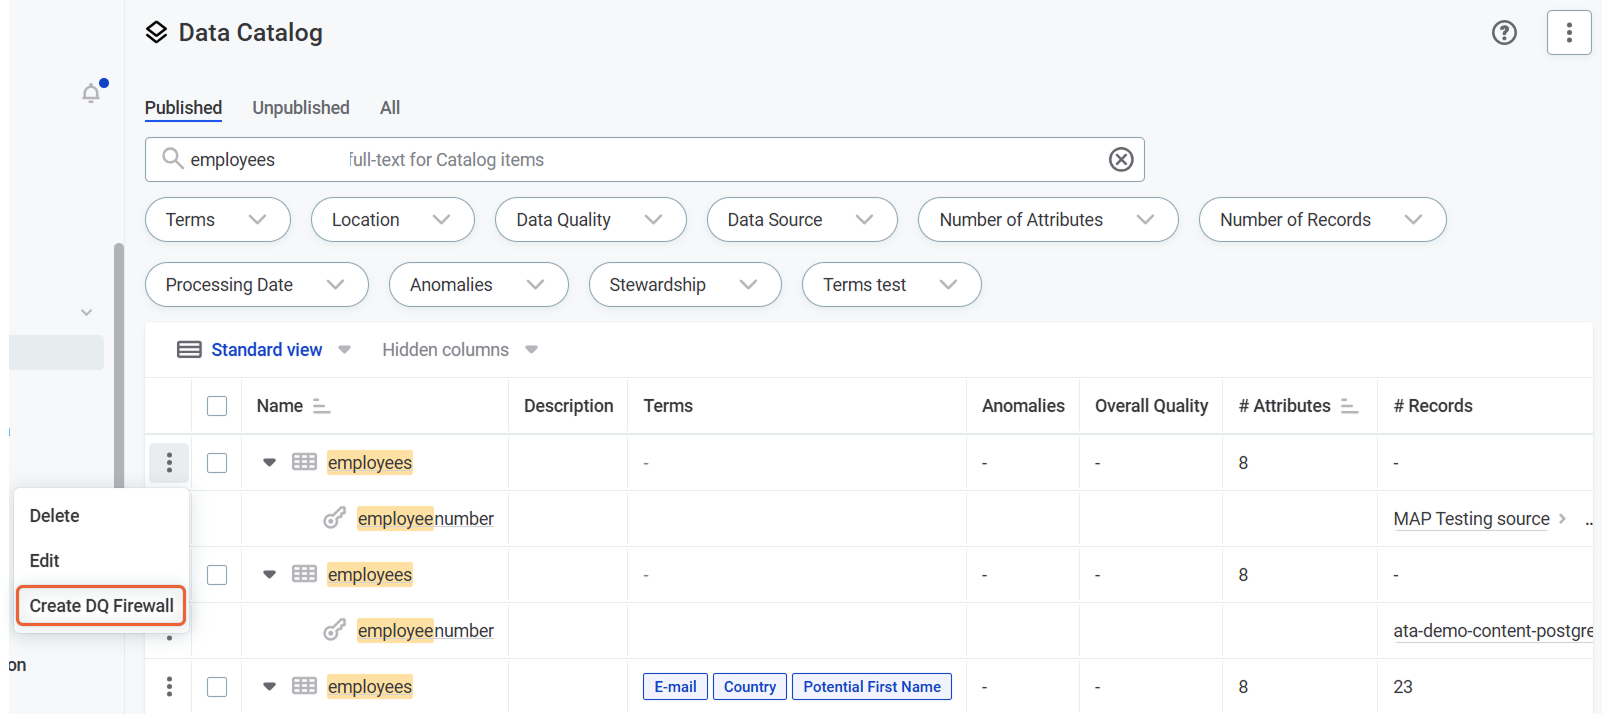
Task: Click the Data Catalog layers icon
Action: click(x=156, y=33)
